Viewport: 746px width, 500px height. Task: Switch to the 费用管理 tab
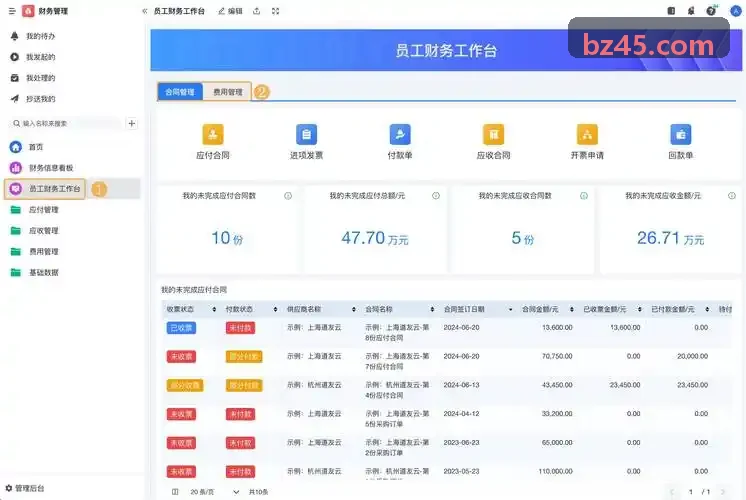227,92
